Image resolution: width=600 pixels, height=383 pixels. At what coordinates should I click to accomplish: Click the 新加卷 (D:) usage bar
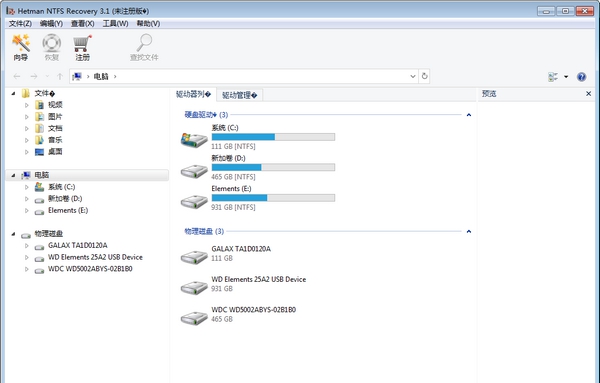point(273,167)
